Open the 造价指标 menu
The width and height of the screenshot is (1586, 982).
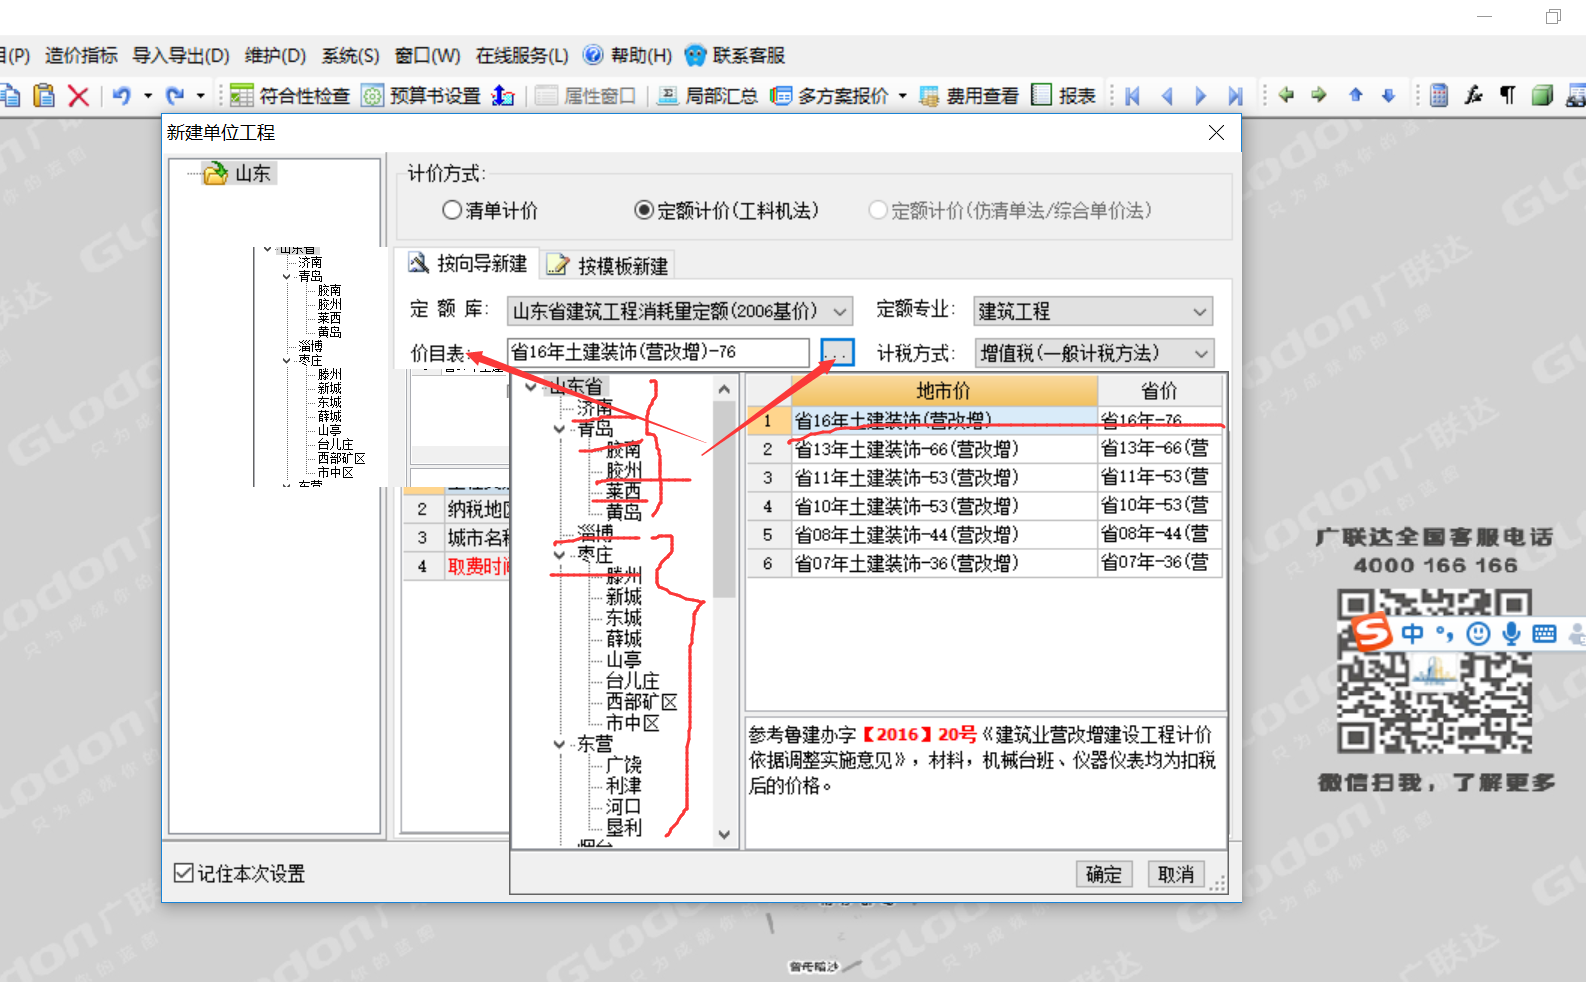tap(81, 55)
